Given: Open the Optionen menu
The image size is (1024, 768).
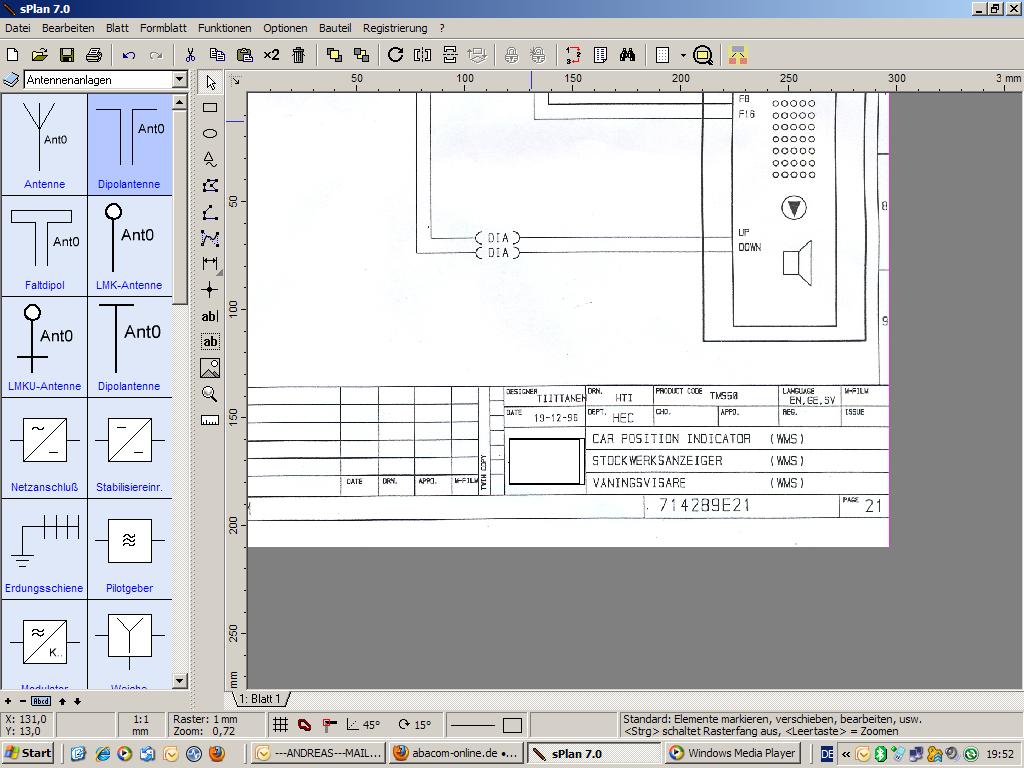Looking at the screenshot, I should coord(285,28).
